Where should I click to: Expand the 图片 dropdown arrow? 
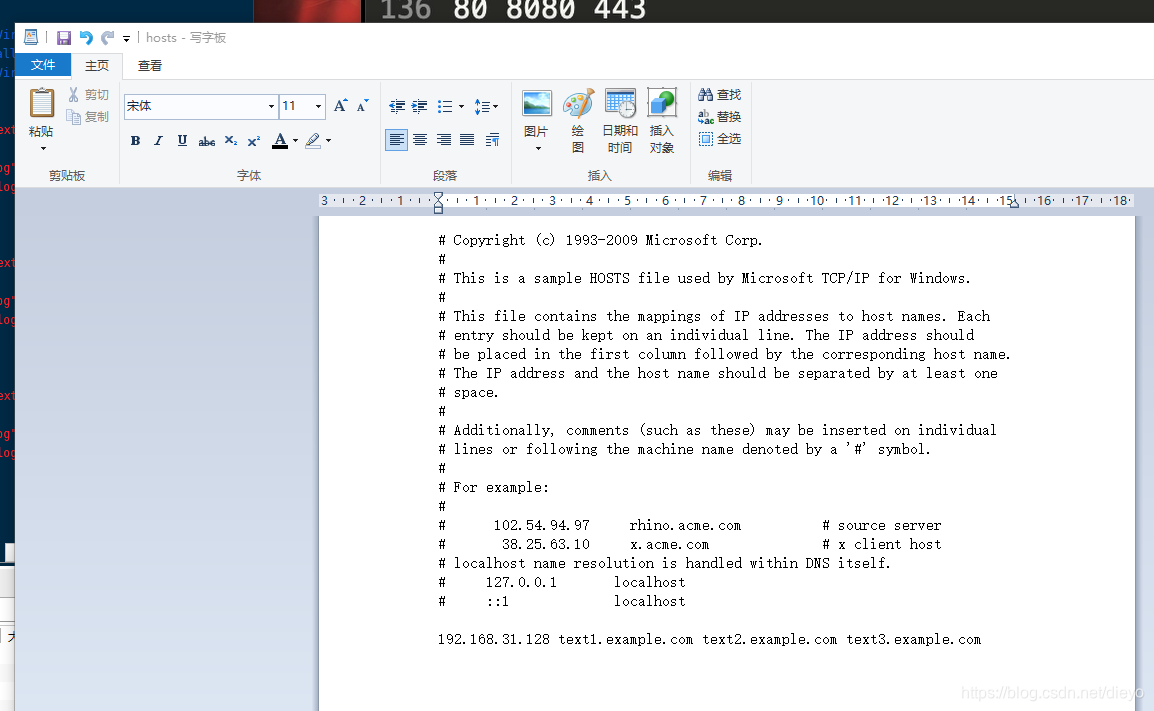click(x=537, y=149)
